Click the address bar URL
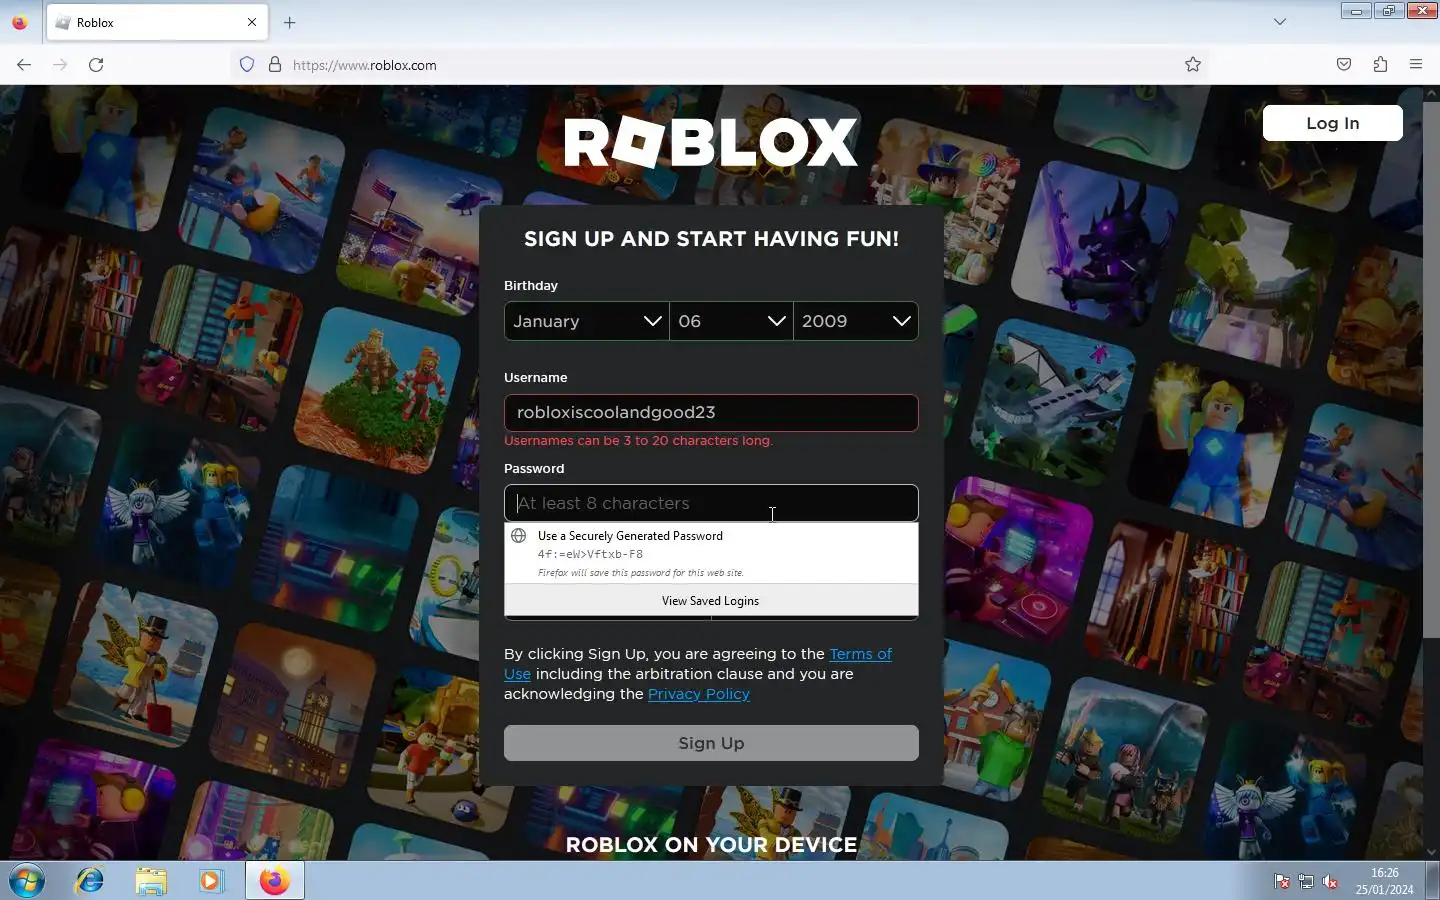The image size is (1440, 900). coord(365,65)
